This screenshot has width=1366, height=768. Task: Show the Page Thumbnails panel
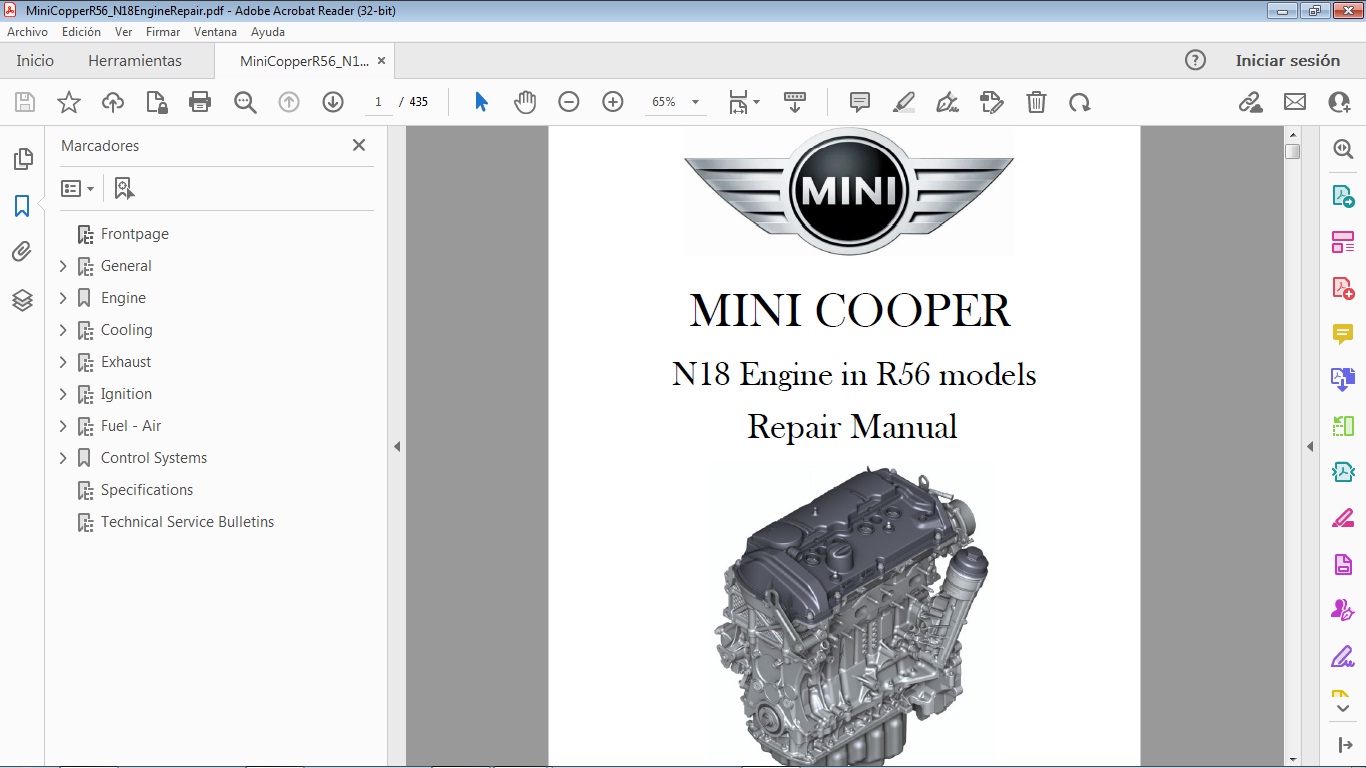point(21,158)
